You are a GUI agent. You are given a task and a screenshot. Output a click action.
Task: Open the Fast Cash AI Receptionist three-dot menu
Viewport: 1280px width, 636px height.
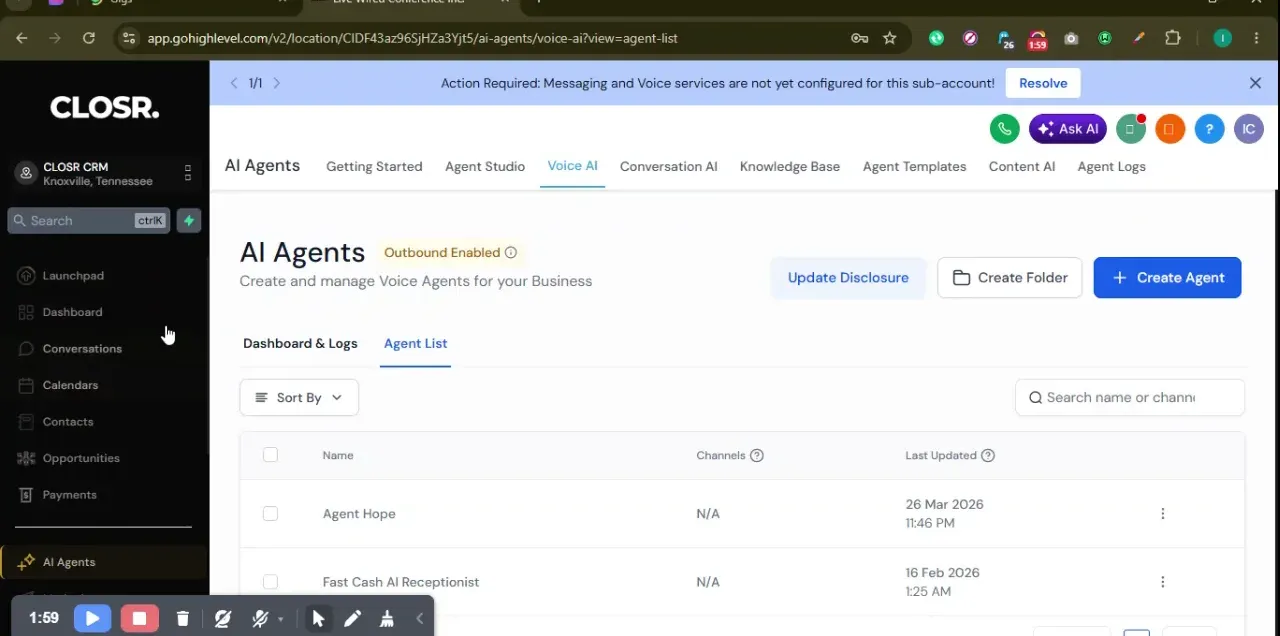1162,582
